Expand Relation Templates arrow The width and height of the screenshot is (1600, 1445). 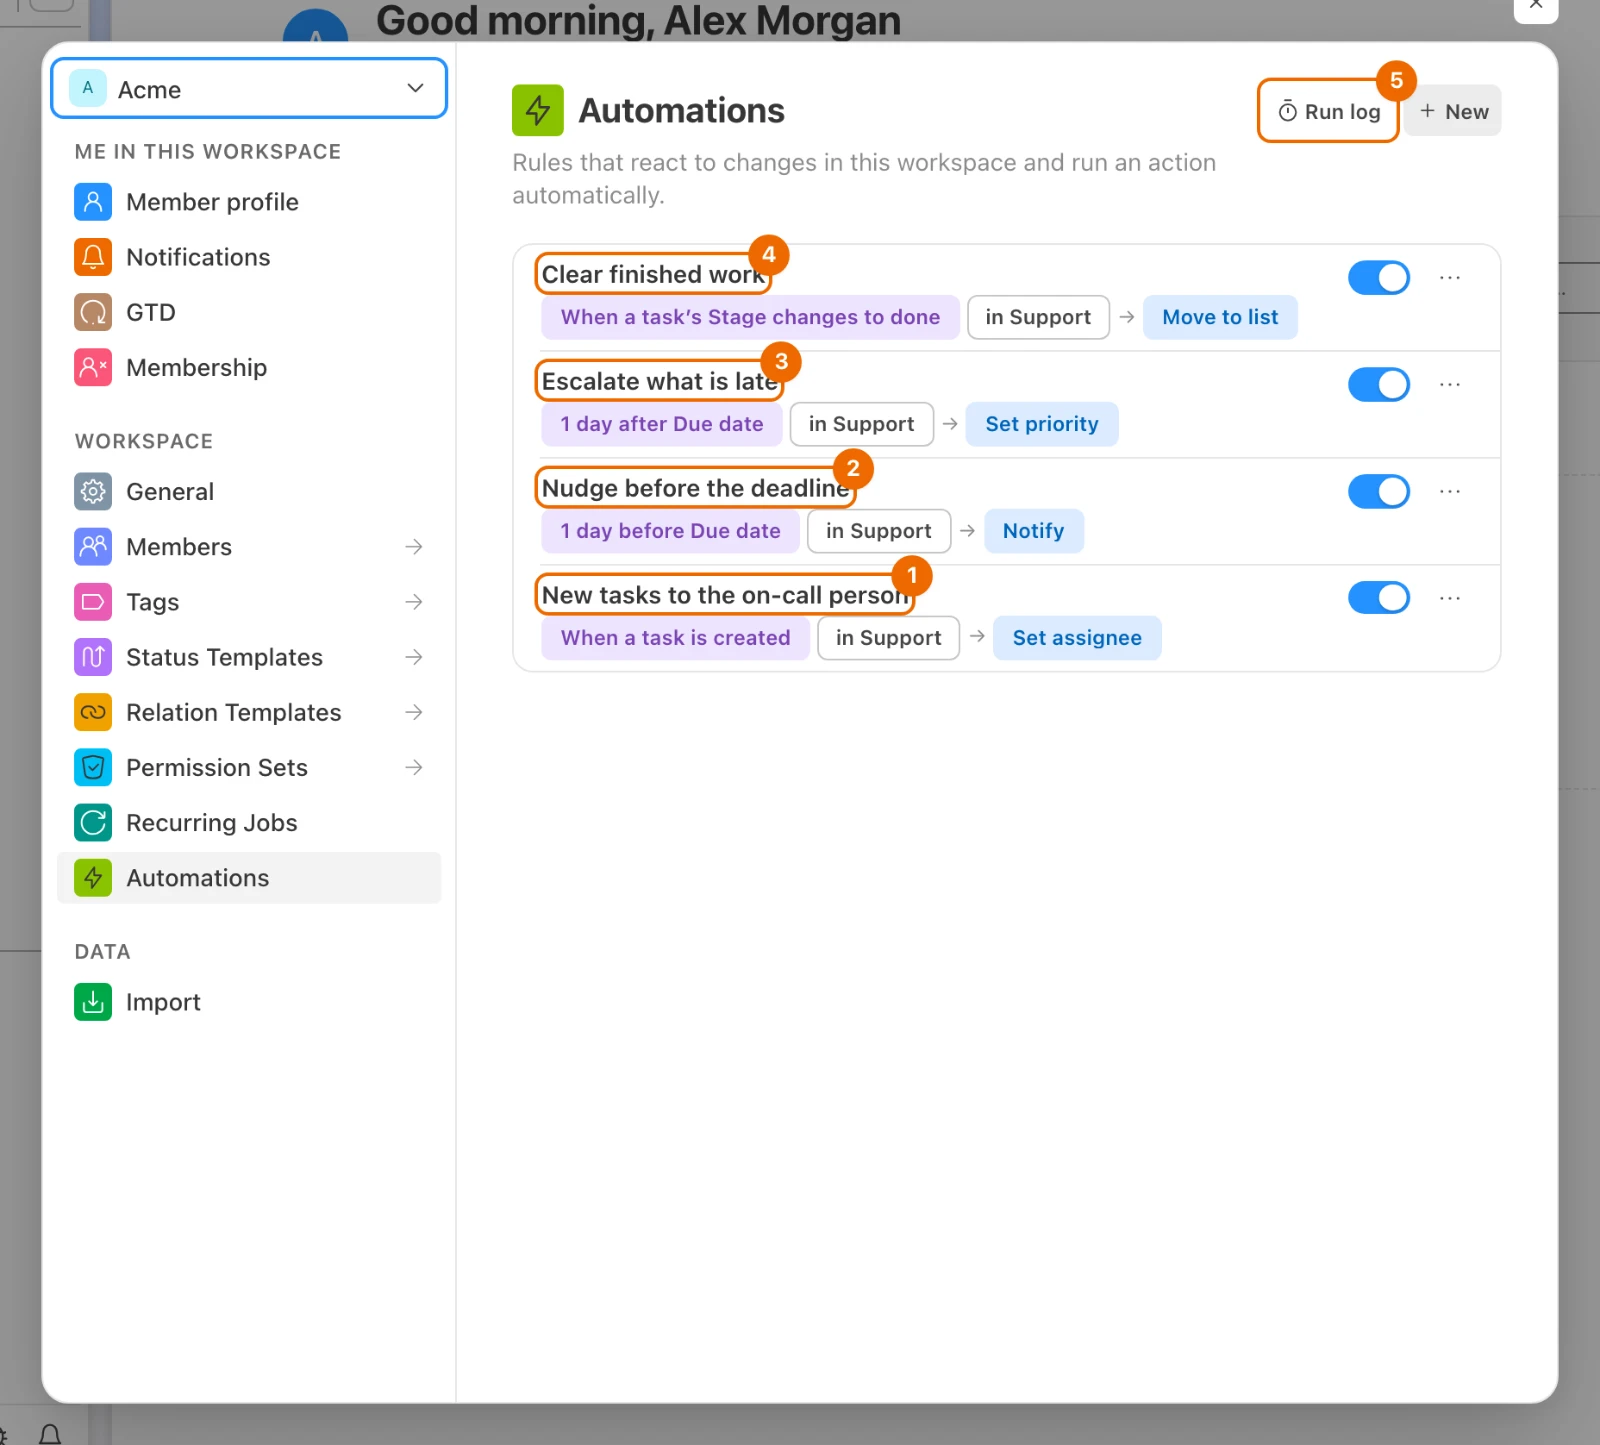coord(414,712)
